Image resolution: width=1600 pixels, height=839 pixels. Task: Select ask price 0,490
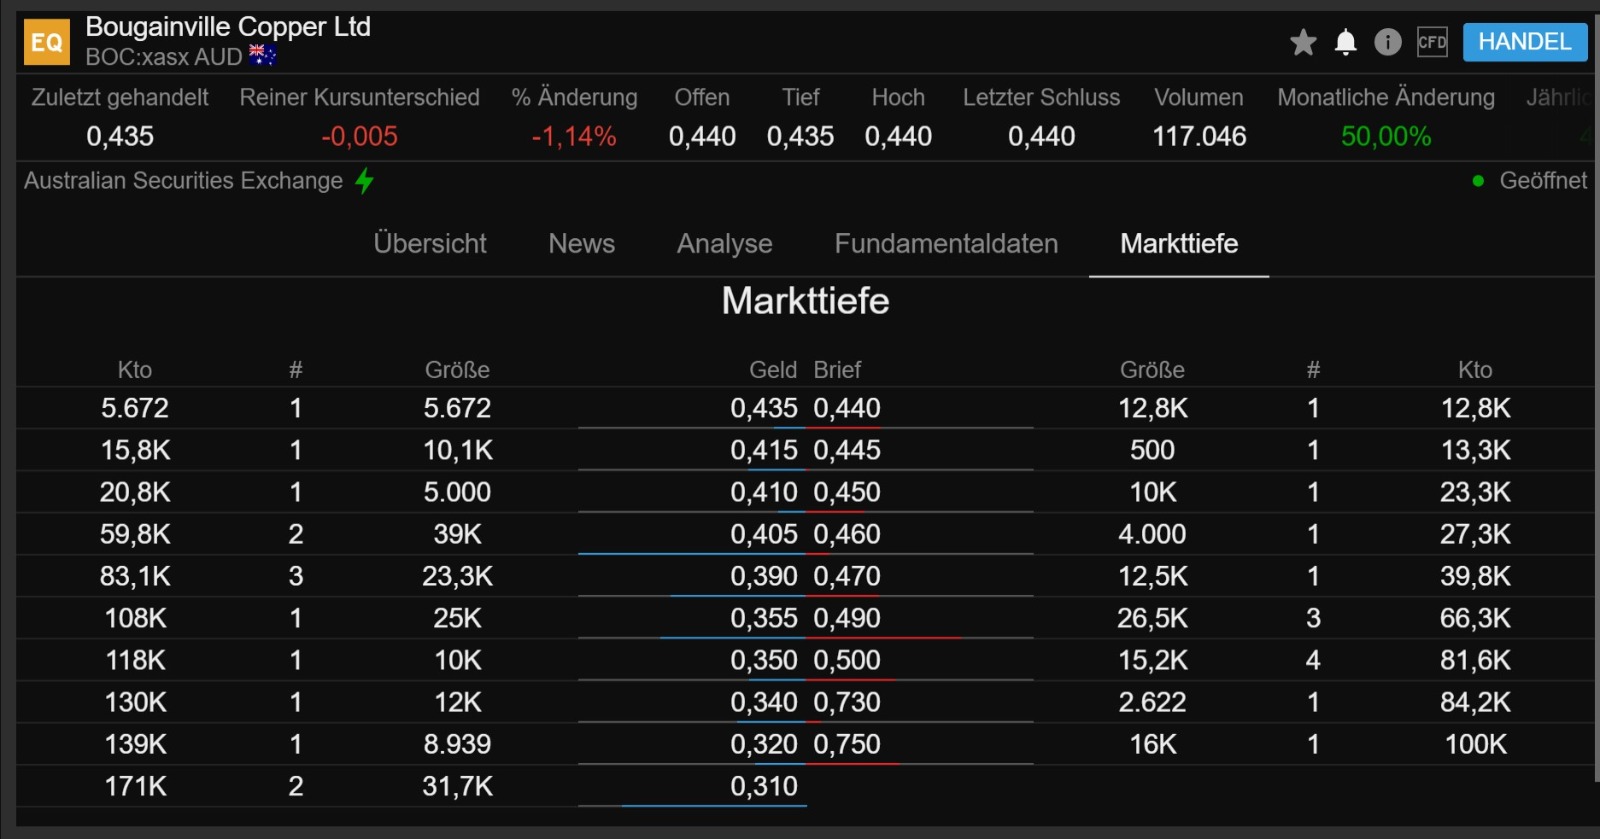pos(847,618)
